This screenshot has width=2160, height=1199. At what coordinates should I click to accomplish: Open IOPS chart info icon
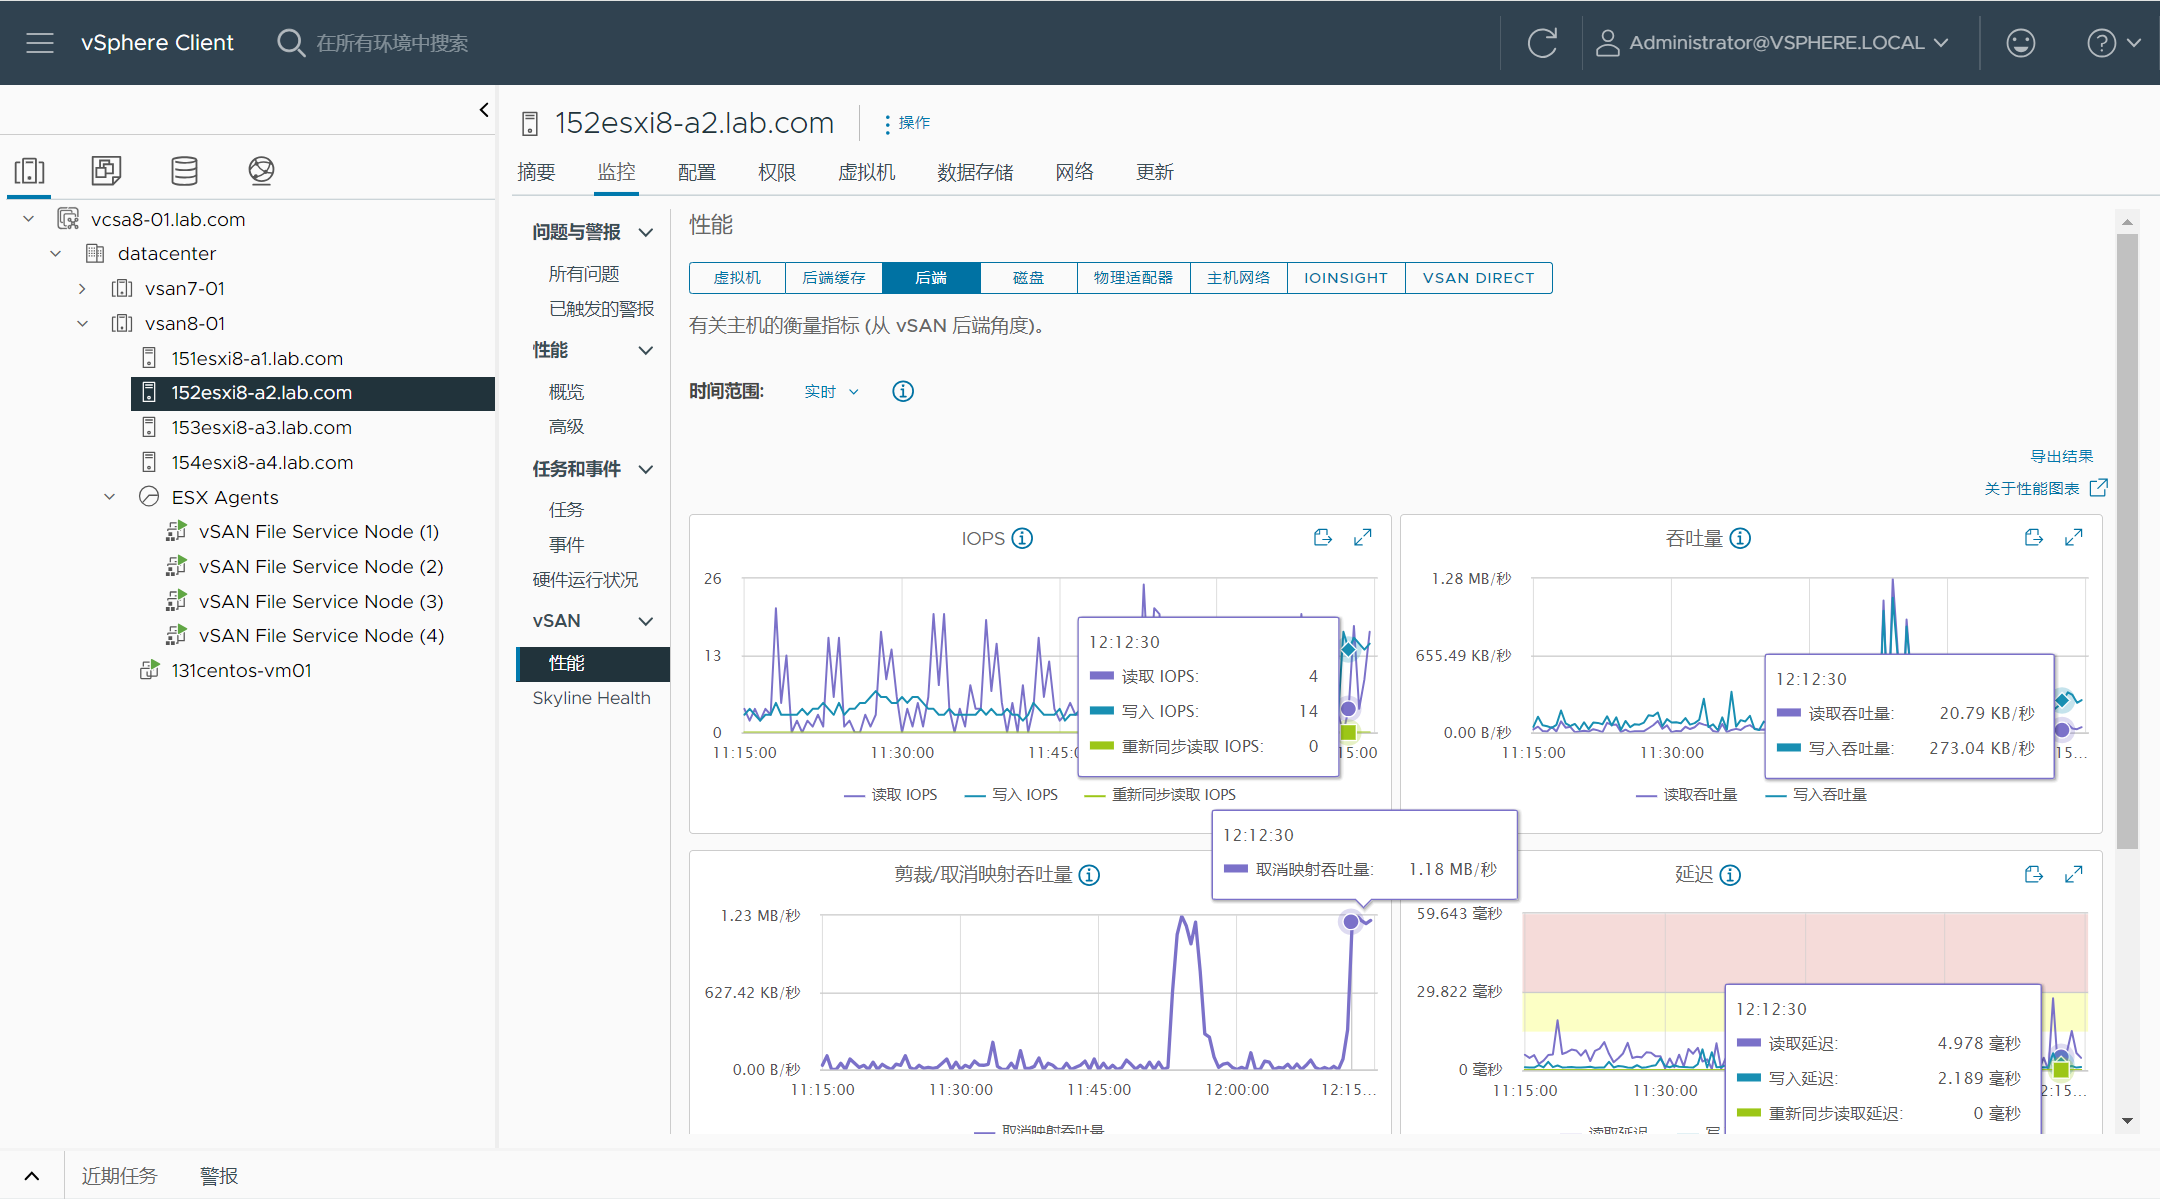(x=1022, y=538)
